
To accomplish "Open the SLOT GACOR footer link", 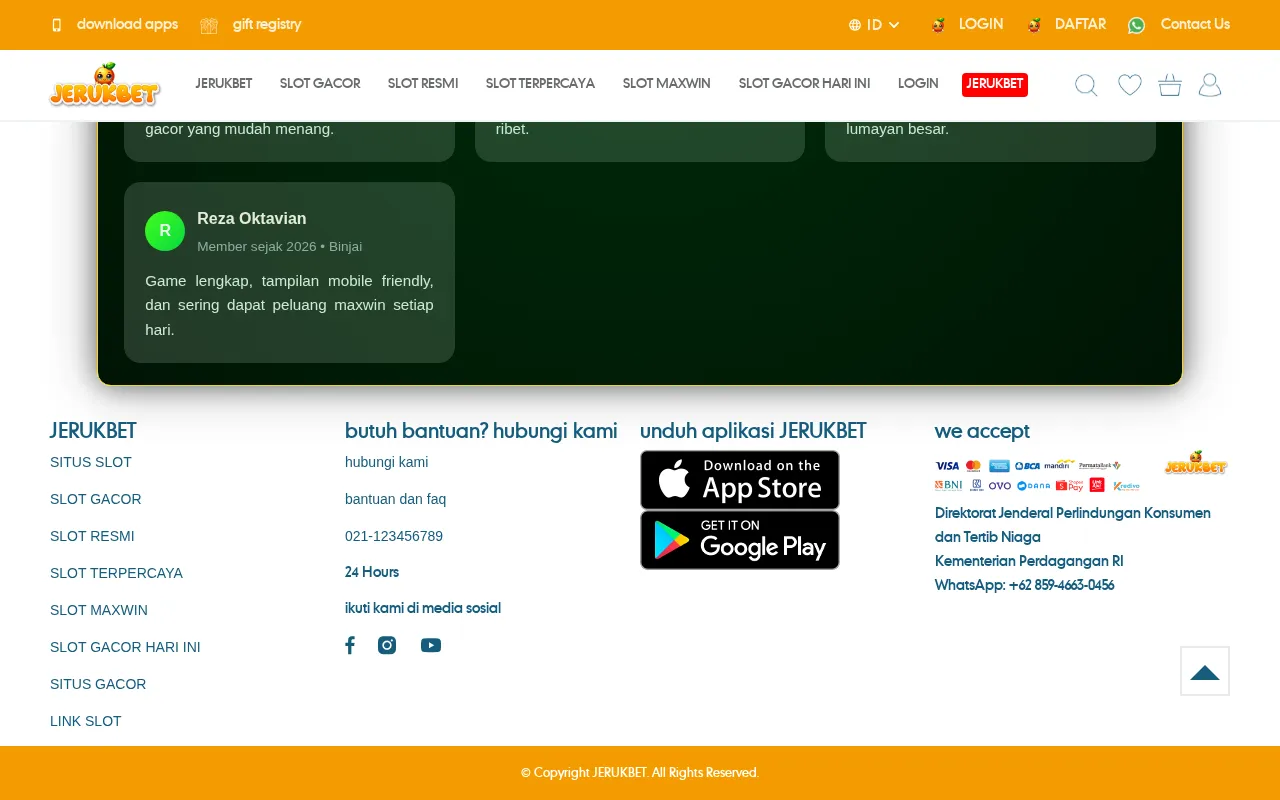I will [x=96, y=499].
